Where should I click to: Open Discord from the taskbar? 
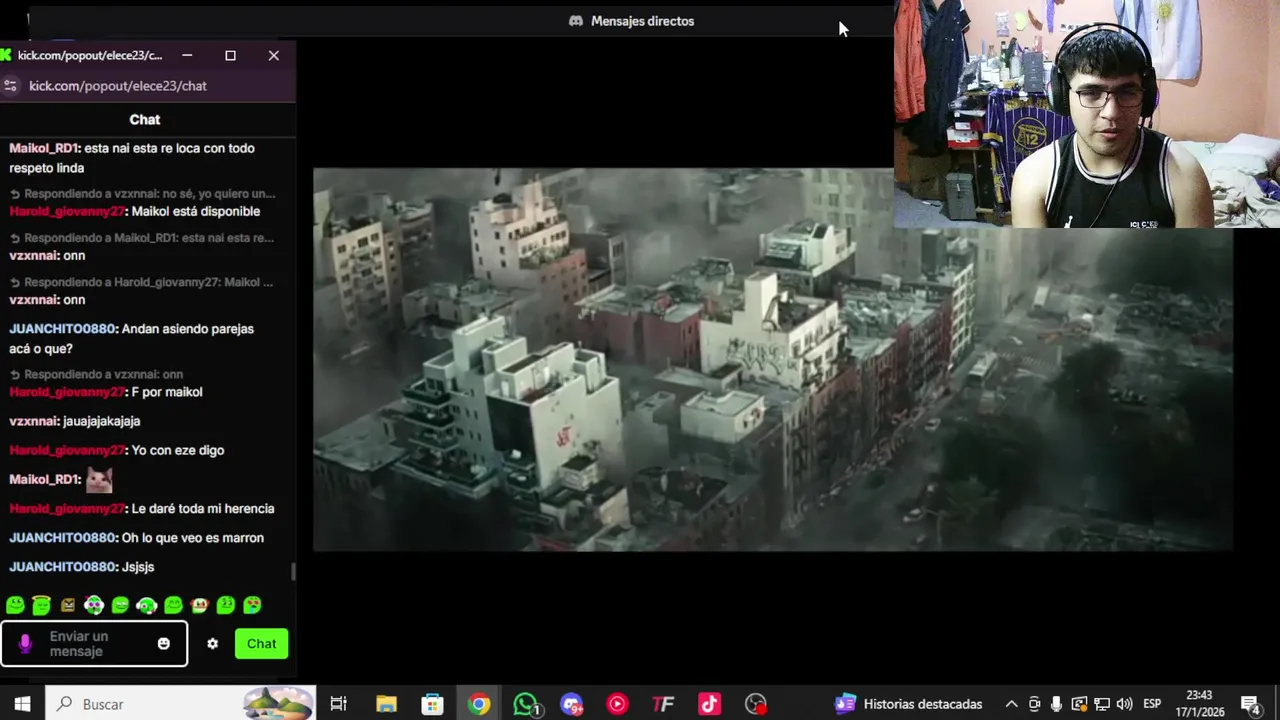pos(571,704)
